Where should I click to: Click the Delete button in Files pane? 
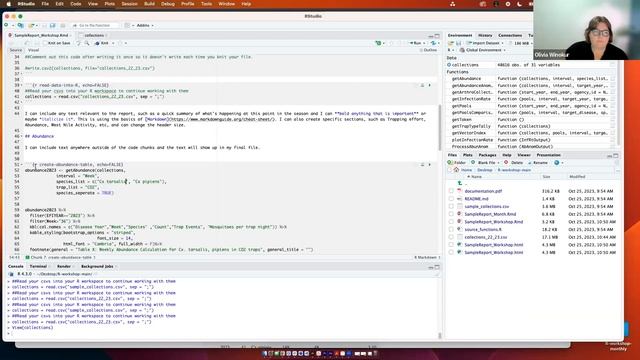click(x=513, y=162)
